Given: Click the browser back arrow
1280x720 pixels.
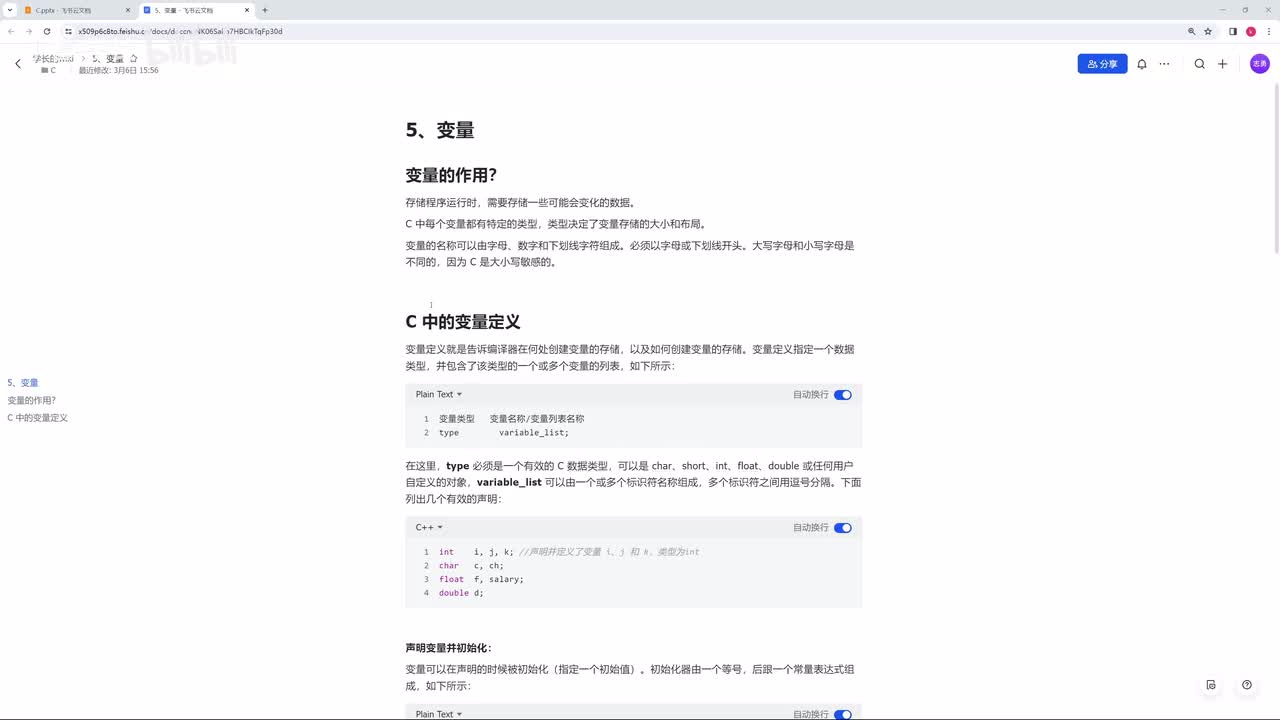Looking at the screenshot, I should coord(11,31).
